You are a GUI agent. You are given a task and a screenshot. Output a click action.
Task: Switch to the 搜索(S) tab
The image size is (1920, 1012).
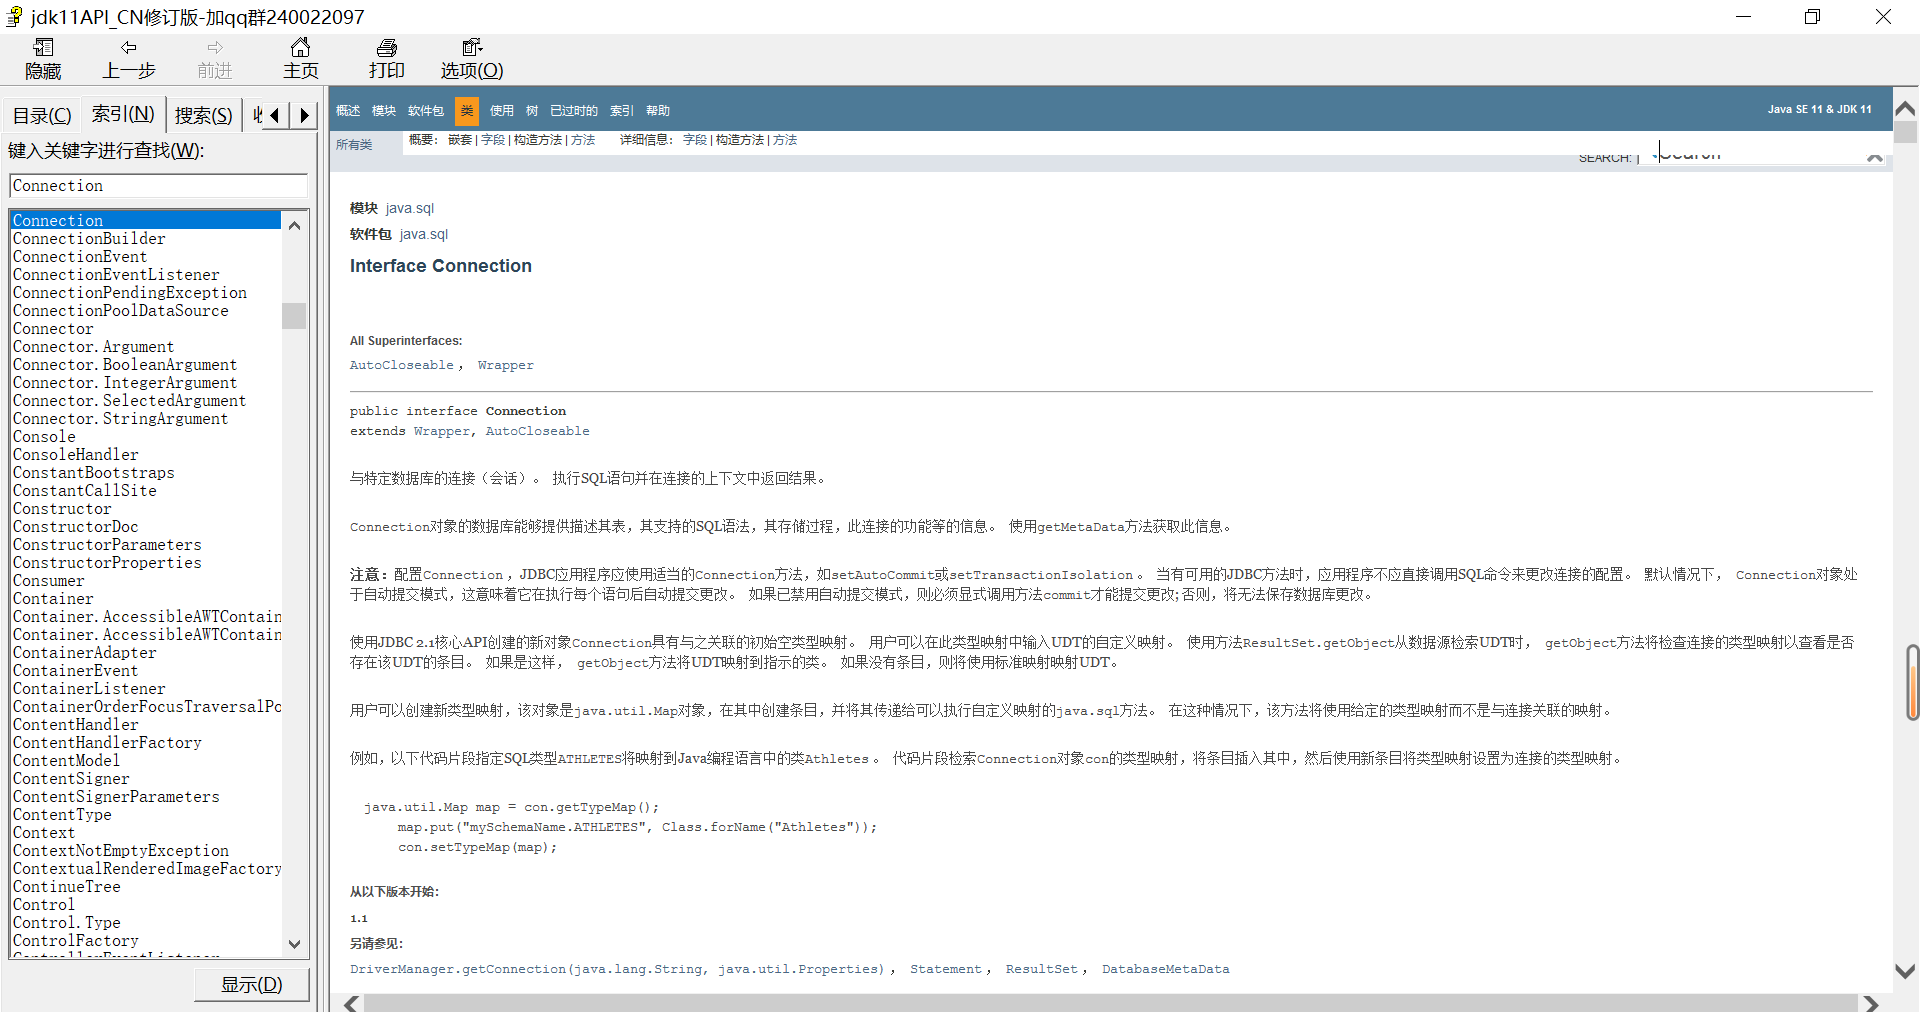204,116
